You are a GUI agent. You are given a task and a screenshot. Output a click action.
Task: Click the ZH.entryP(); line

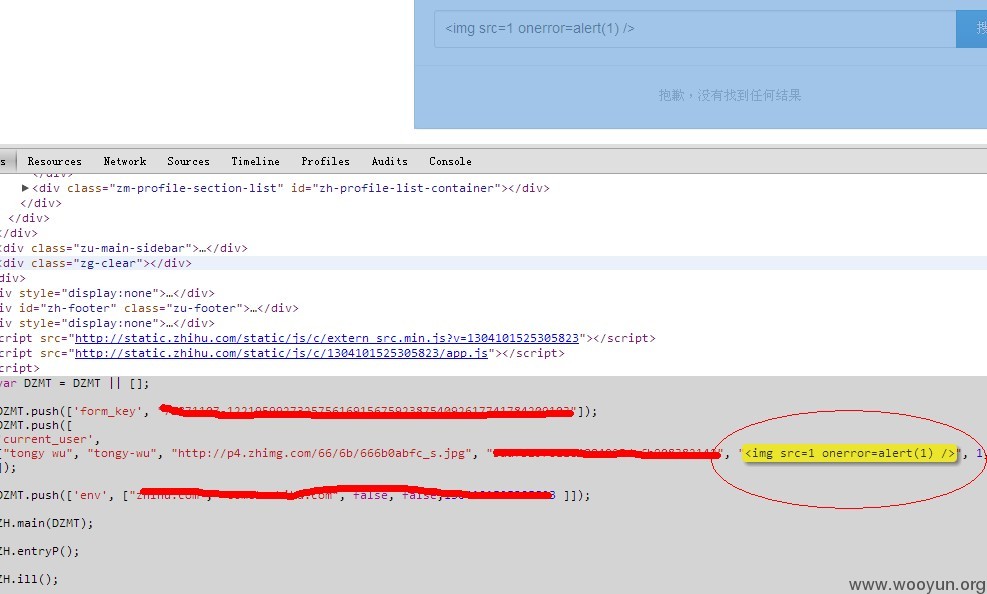click(40, 551)
